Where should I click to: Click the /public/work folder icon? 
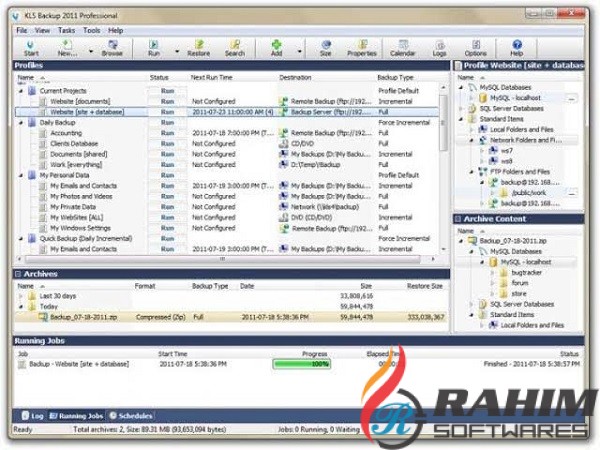504,192
